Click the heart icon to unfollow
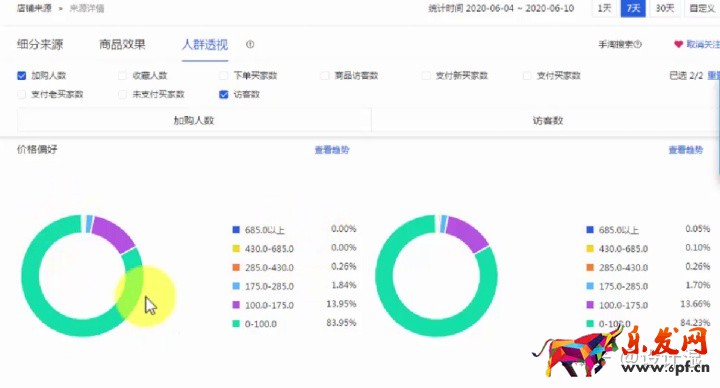This screenshot has width=720, height=388. point(678,44)
